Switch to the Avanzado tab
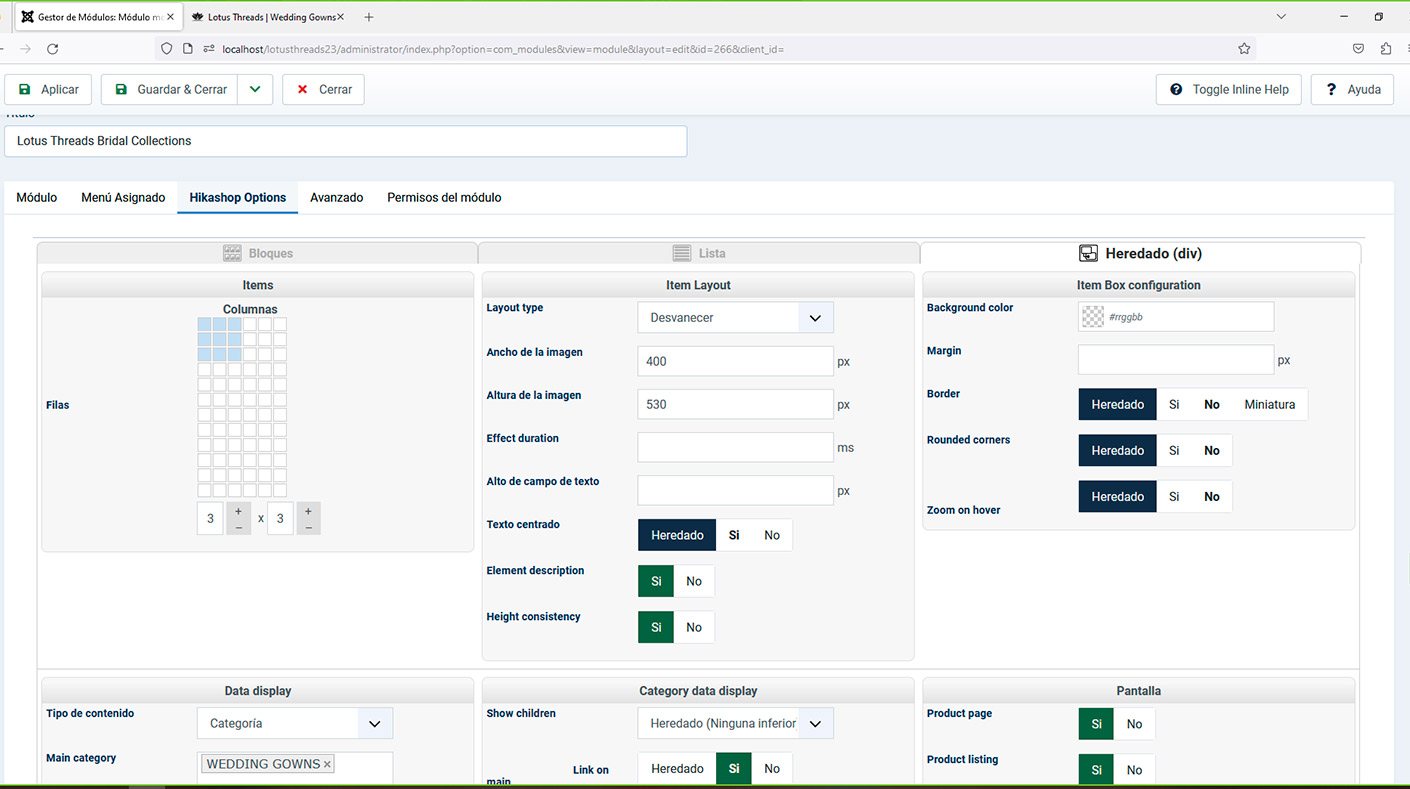1410x789 pixels. pyautogui.click(x=336, y=197)
